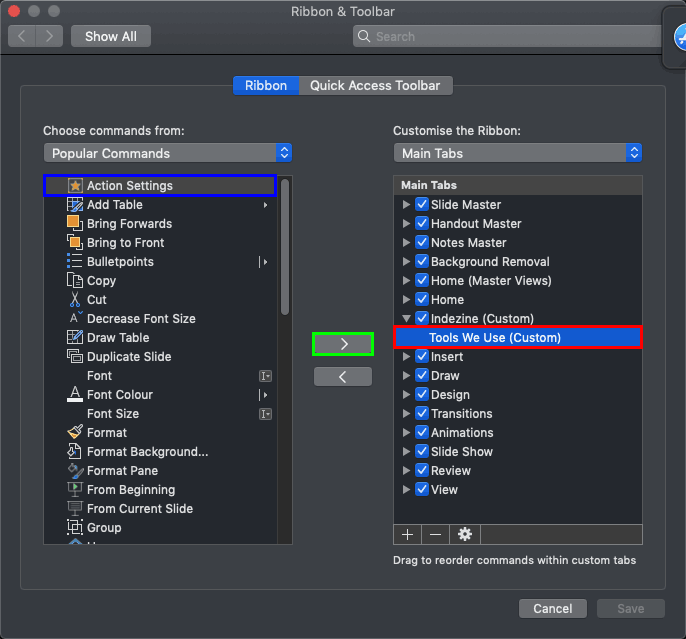Remove command with the left arrow button
The height and width of the screenshot is (639, 686).
[343, 376]
